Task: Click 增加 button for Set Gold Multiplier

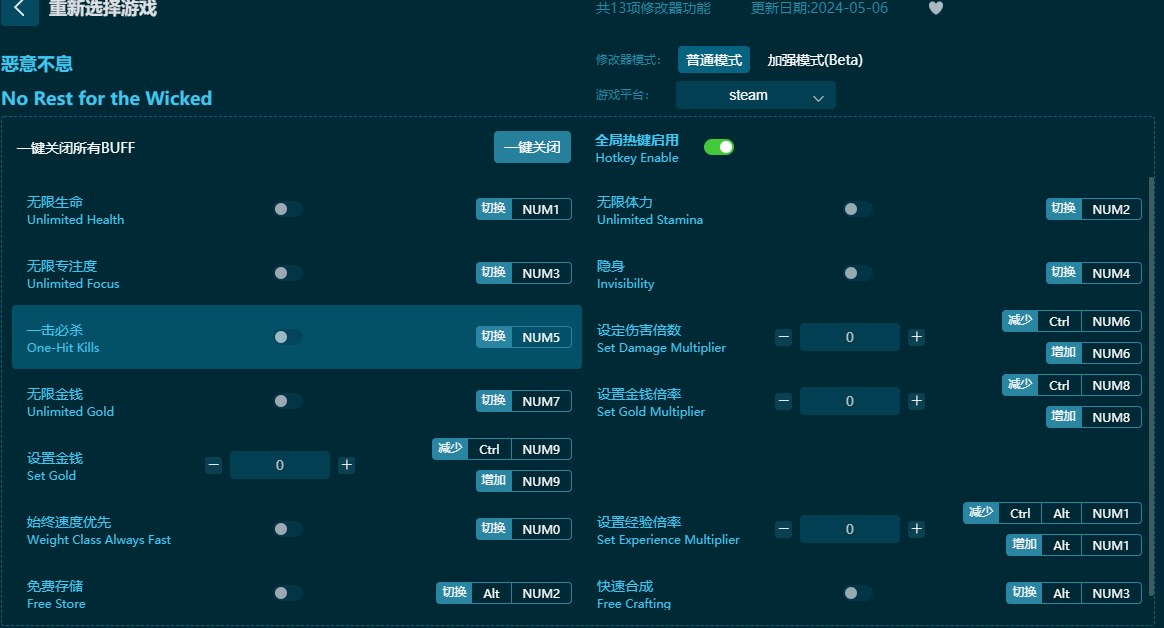Action: tap(1064, 417)
